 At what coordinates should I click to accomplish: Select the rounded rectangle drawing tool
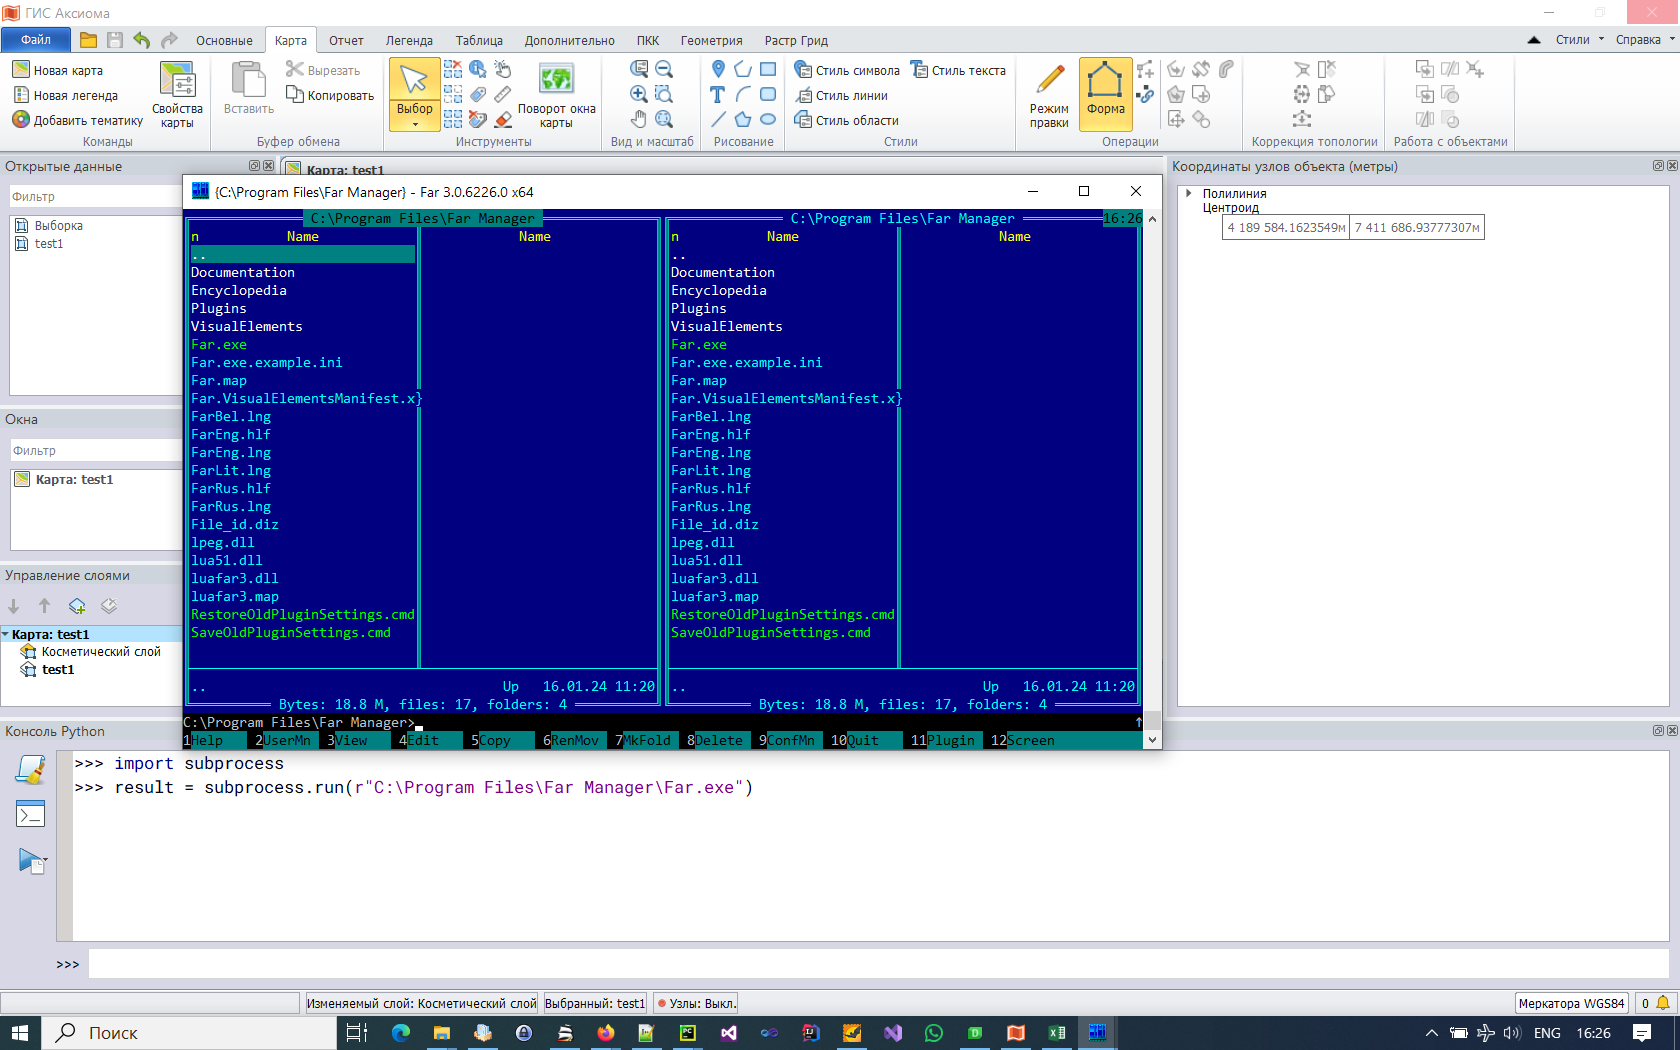click(768, 94)
